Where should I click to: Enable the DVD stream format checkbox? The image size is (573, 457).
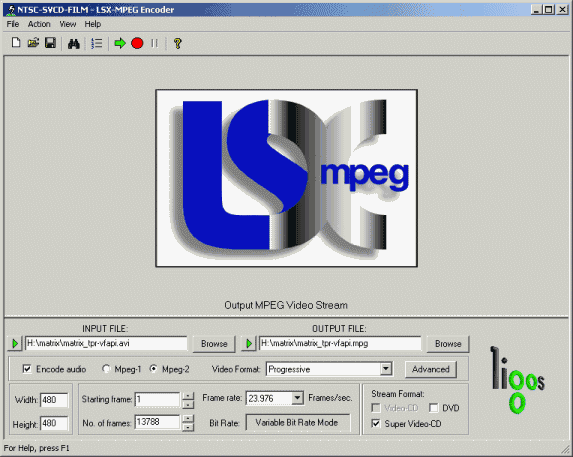pos(434,408)
